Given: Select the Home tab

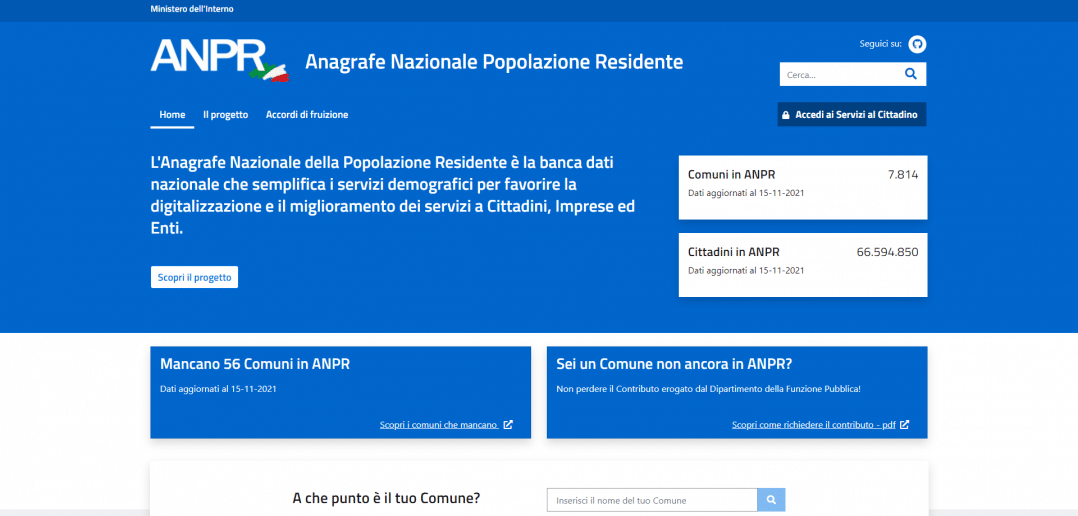Looking at the screenshot, I should [x=172, y=115].
